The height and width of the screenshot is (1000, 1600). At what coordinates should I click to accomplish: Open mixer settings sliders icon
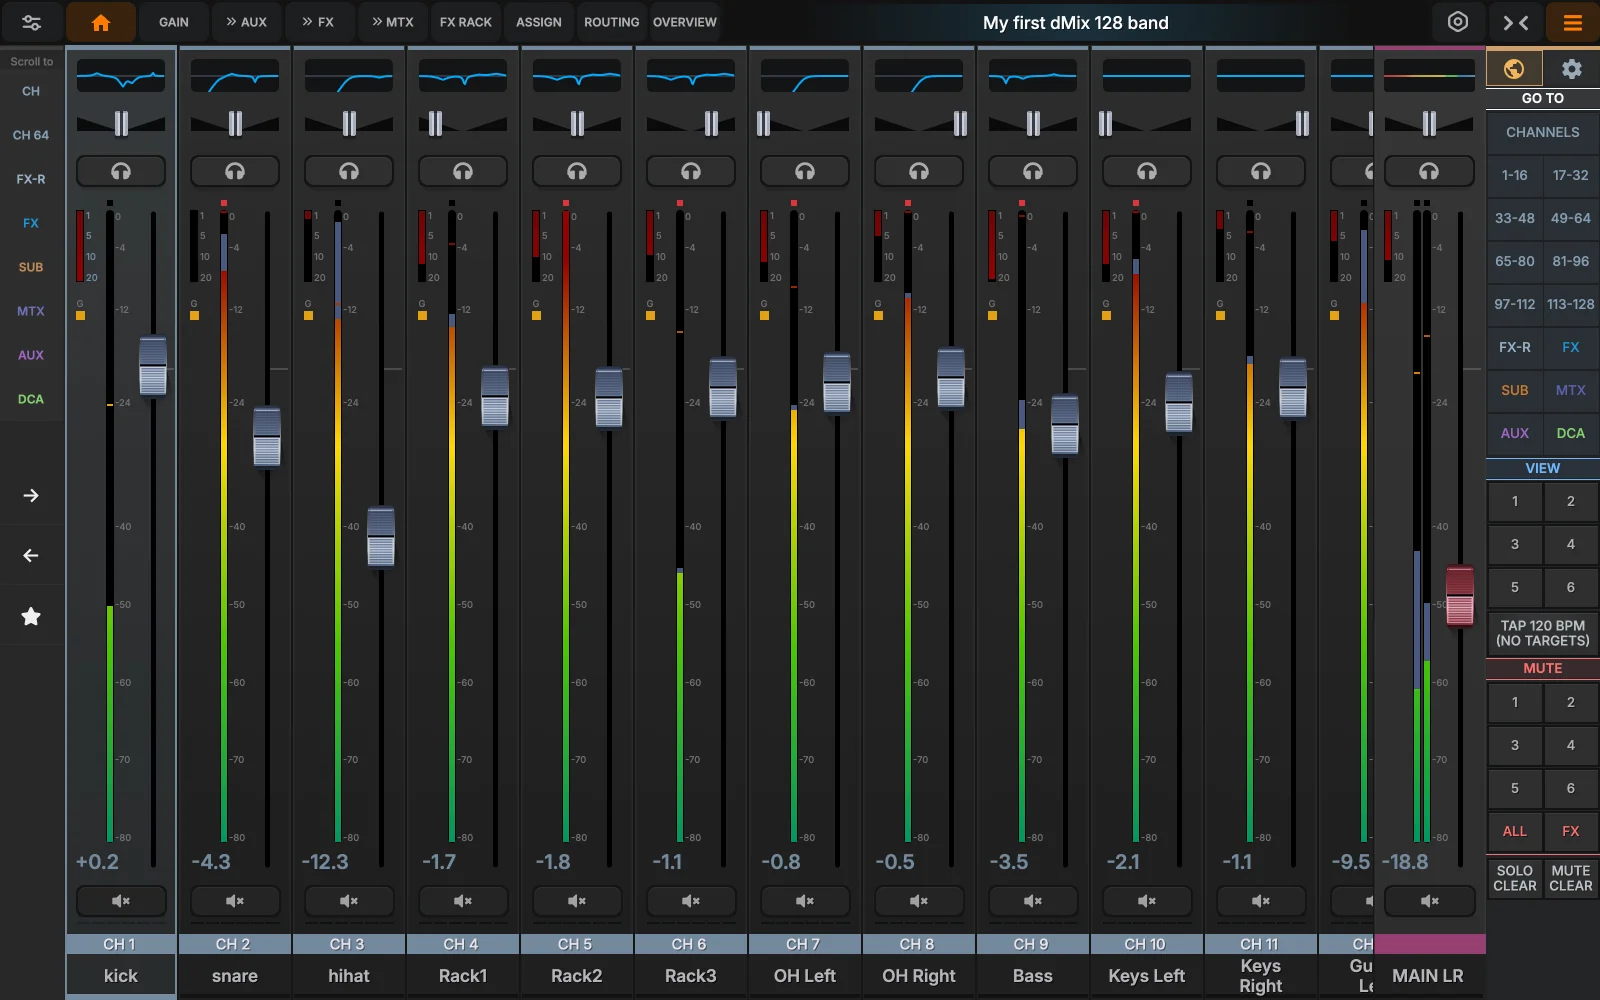31,22
